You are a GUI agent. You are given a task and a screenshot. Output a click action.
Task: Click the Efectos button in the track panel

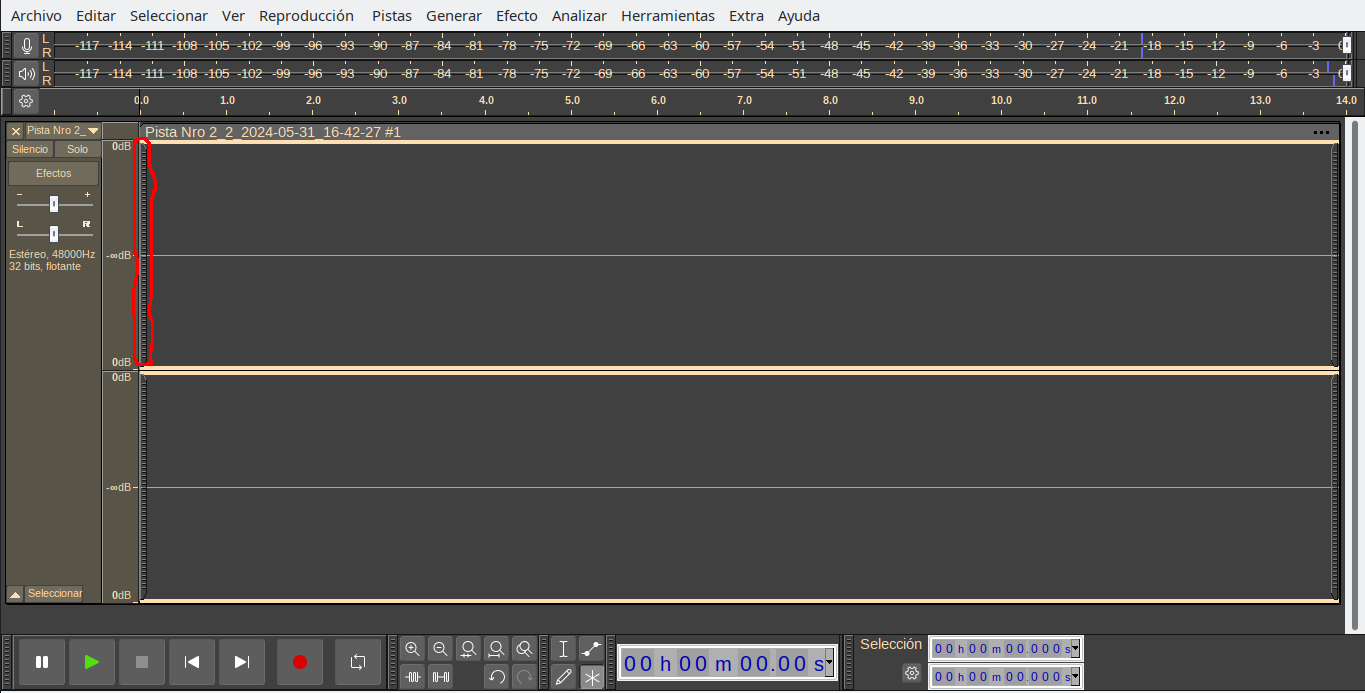tap(54, 173)
